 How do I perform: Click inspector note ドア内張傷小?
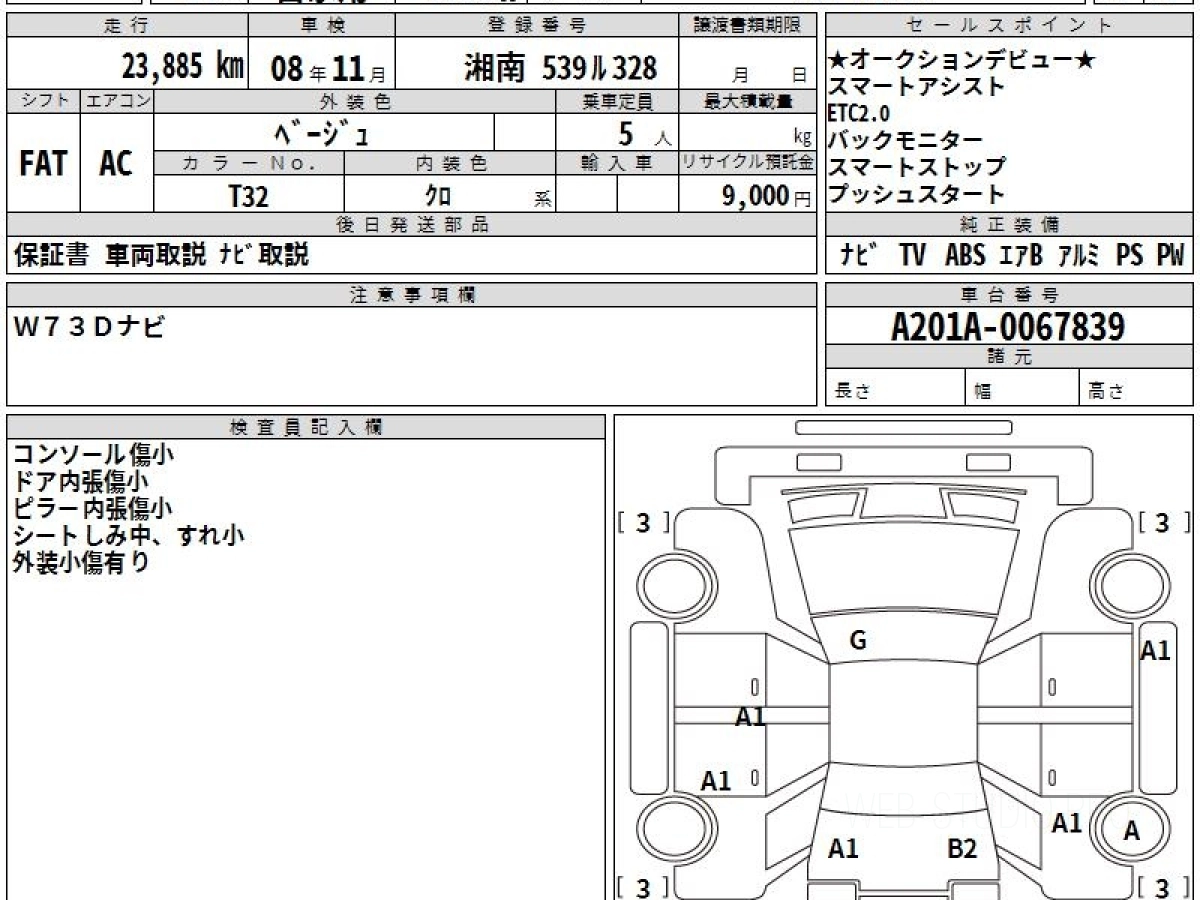pyautogui.click(x=81, y=482)
